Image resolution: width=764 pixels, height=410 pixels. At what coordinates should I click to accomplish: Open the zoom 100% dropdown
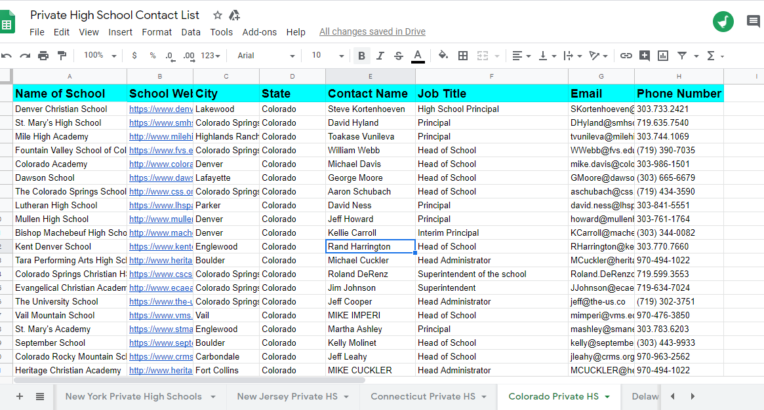(x=100, y=56)
